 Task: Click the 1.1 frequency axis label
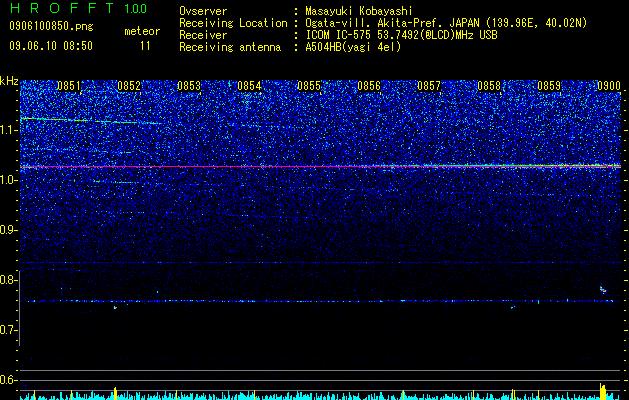point(9,130)
